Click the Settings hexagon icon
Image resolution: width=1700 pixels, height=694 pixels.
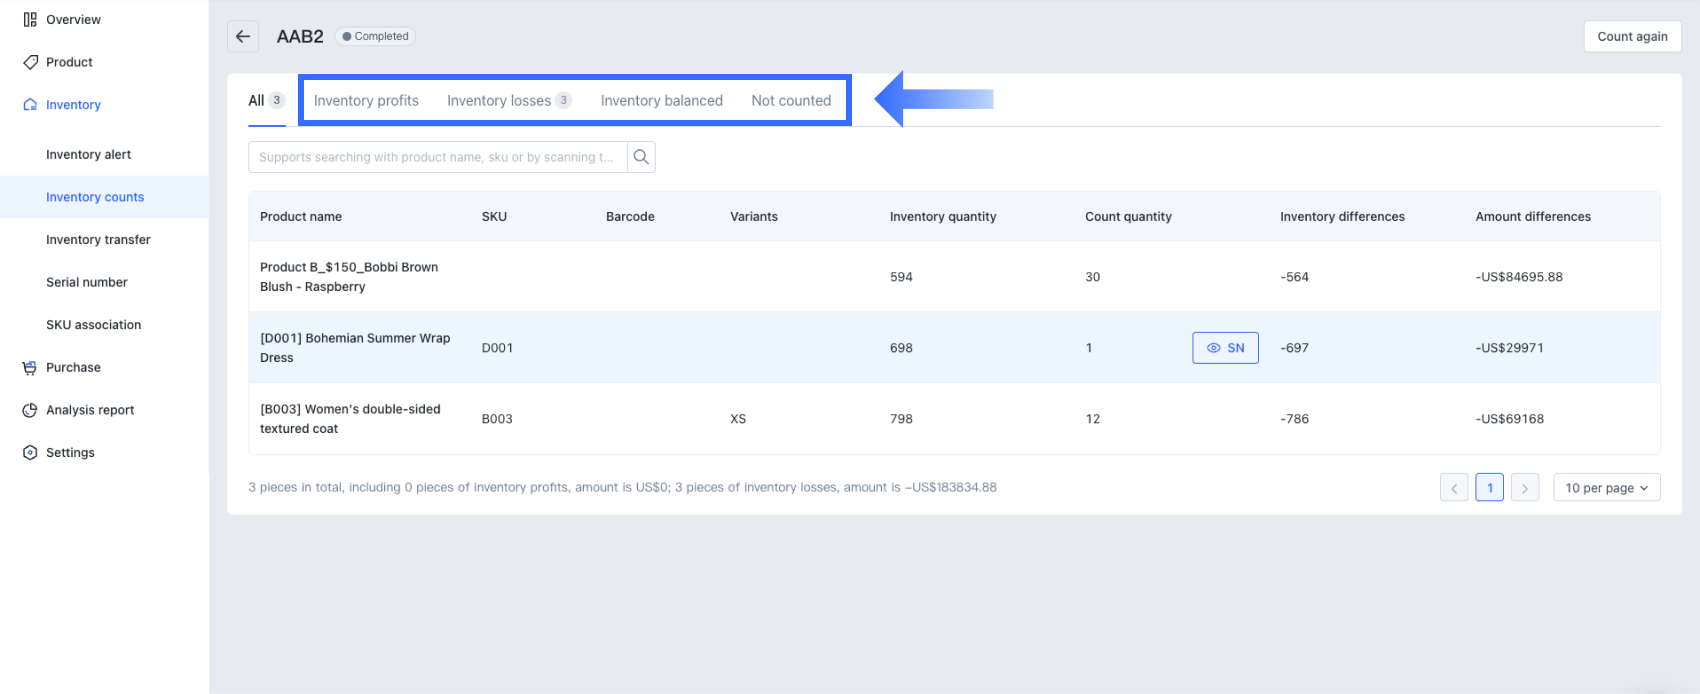[x=30, y=453]
